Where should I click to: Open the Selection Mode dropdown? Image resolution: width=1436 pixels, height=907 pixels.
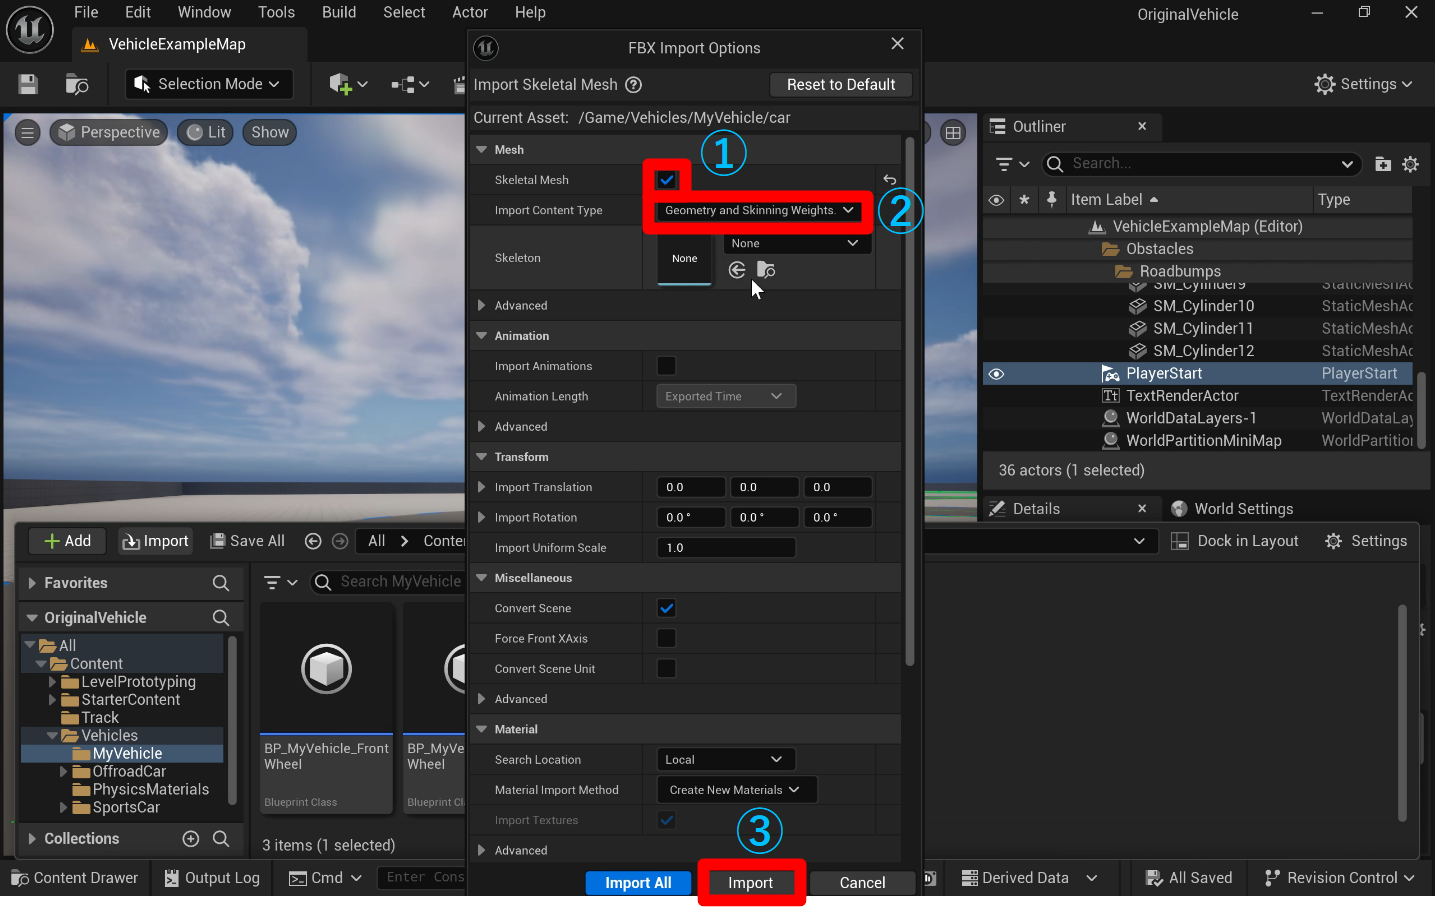(x=209, y=84)
